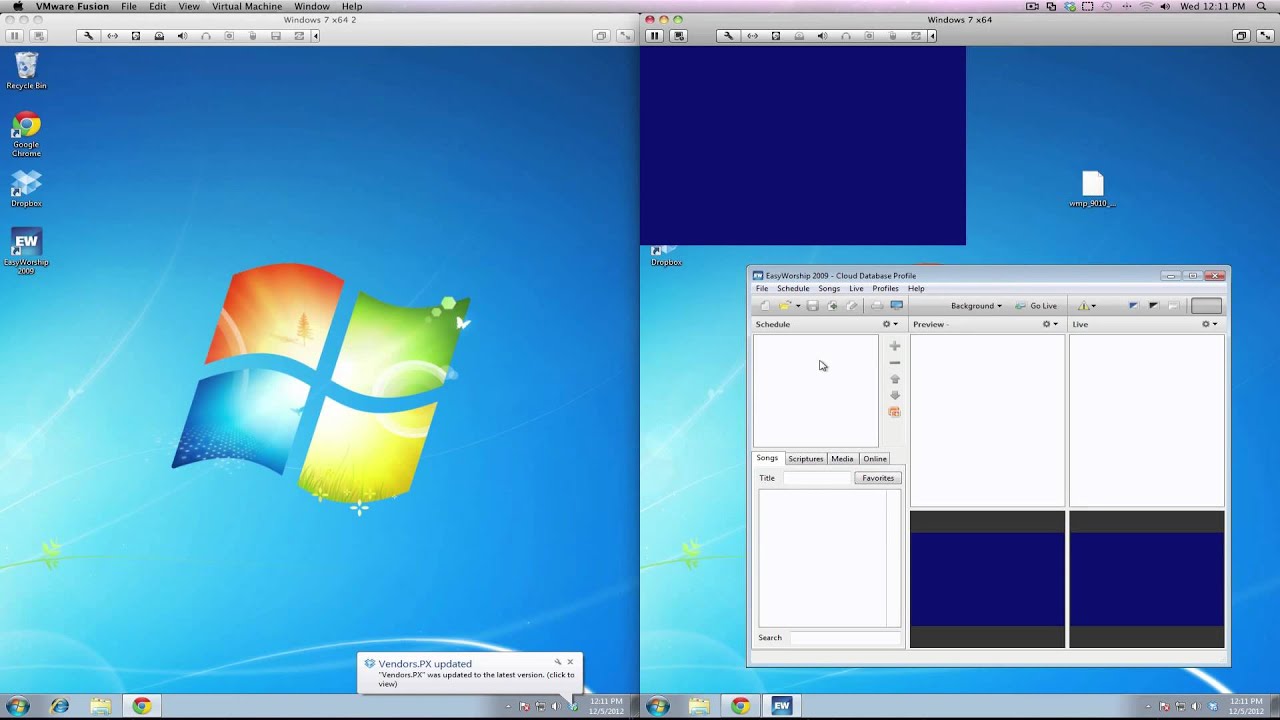Add an item to schedule with plus icon
This screenshot has width=1280, height=720.
[x=895, y=346]
